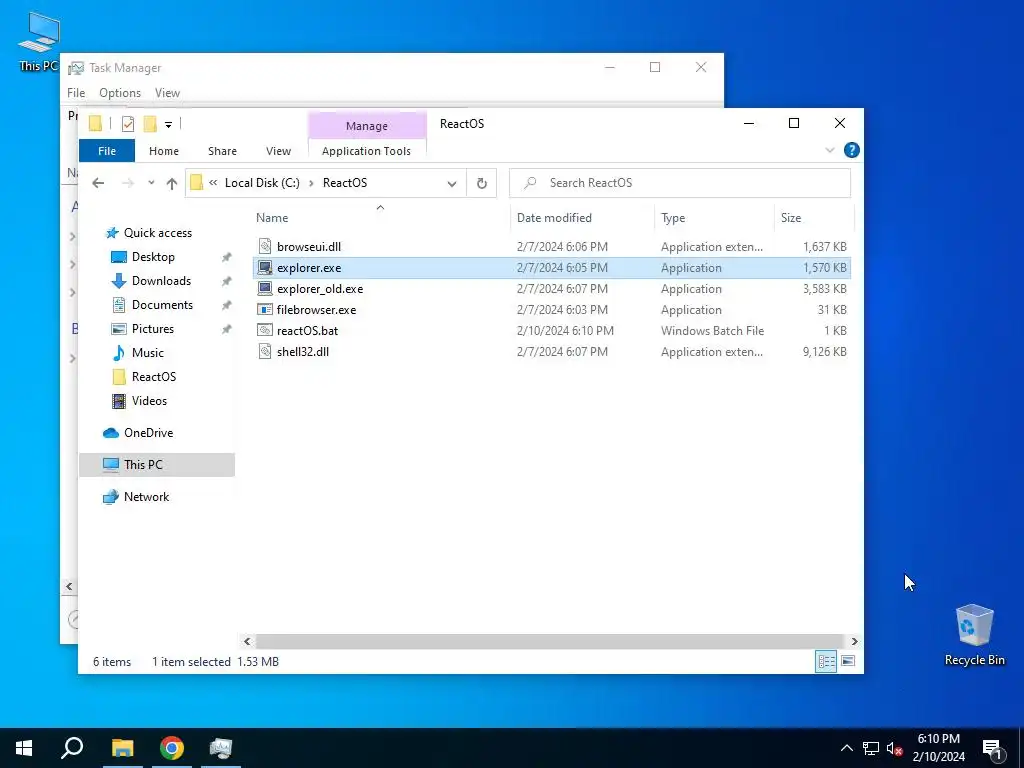Open the Recycle Bin desktop icon
The image size is (1024, 768).
(x=974, y=633)
